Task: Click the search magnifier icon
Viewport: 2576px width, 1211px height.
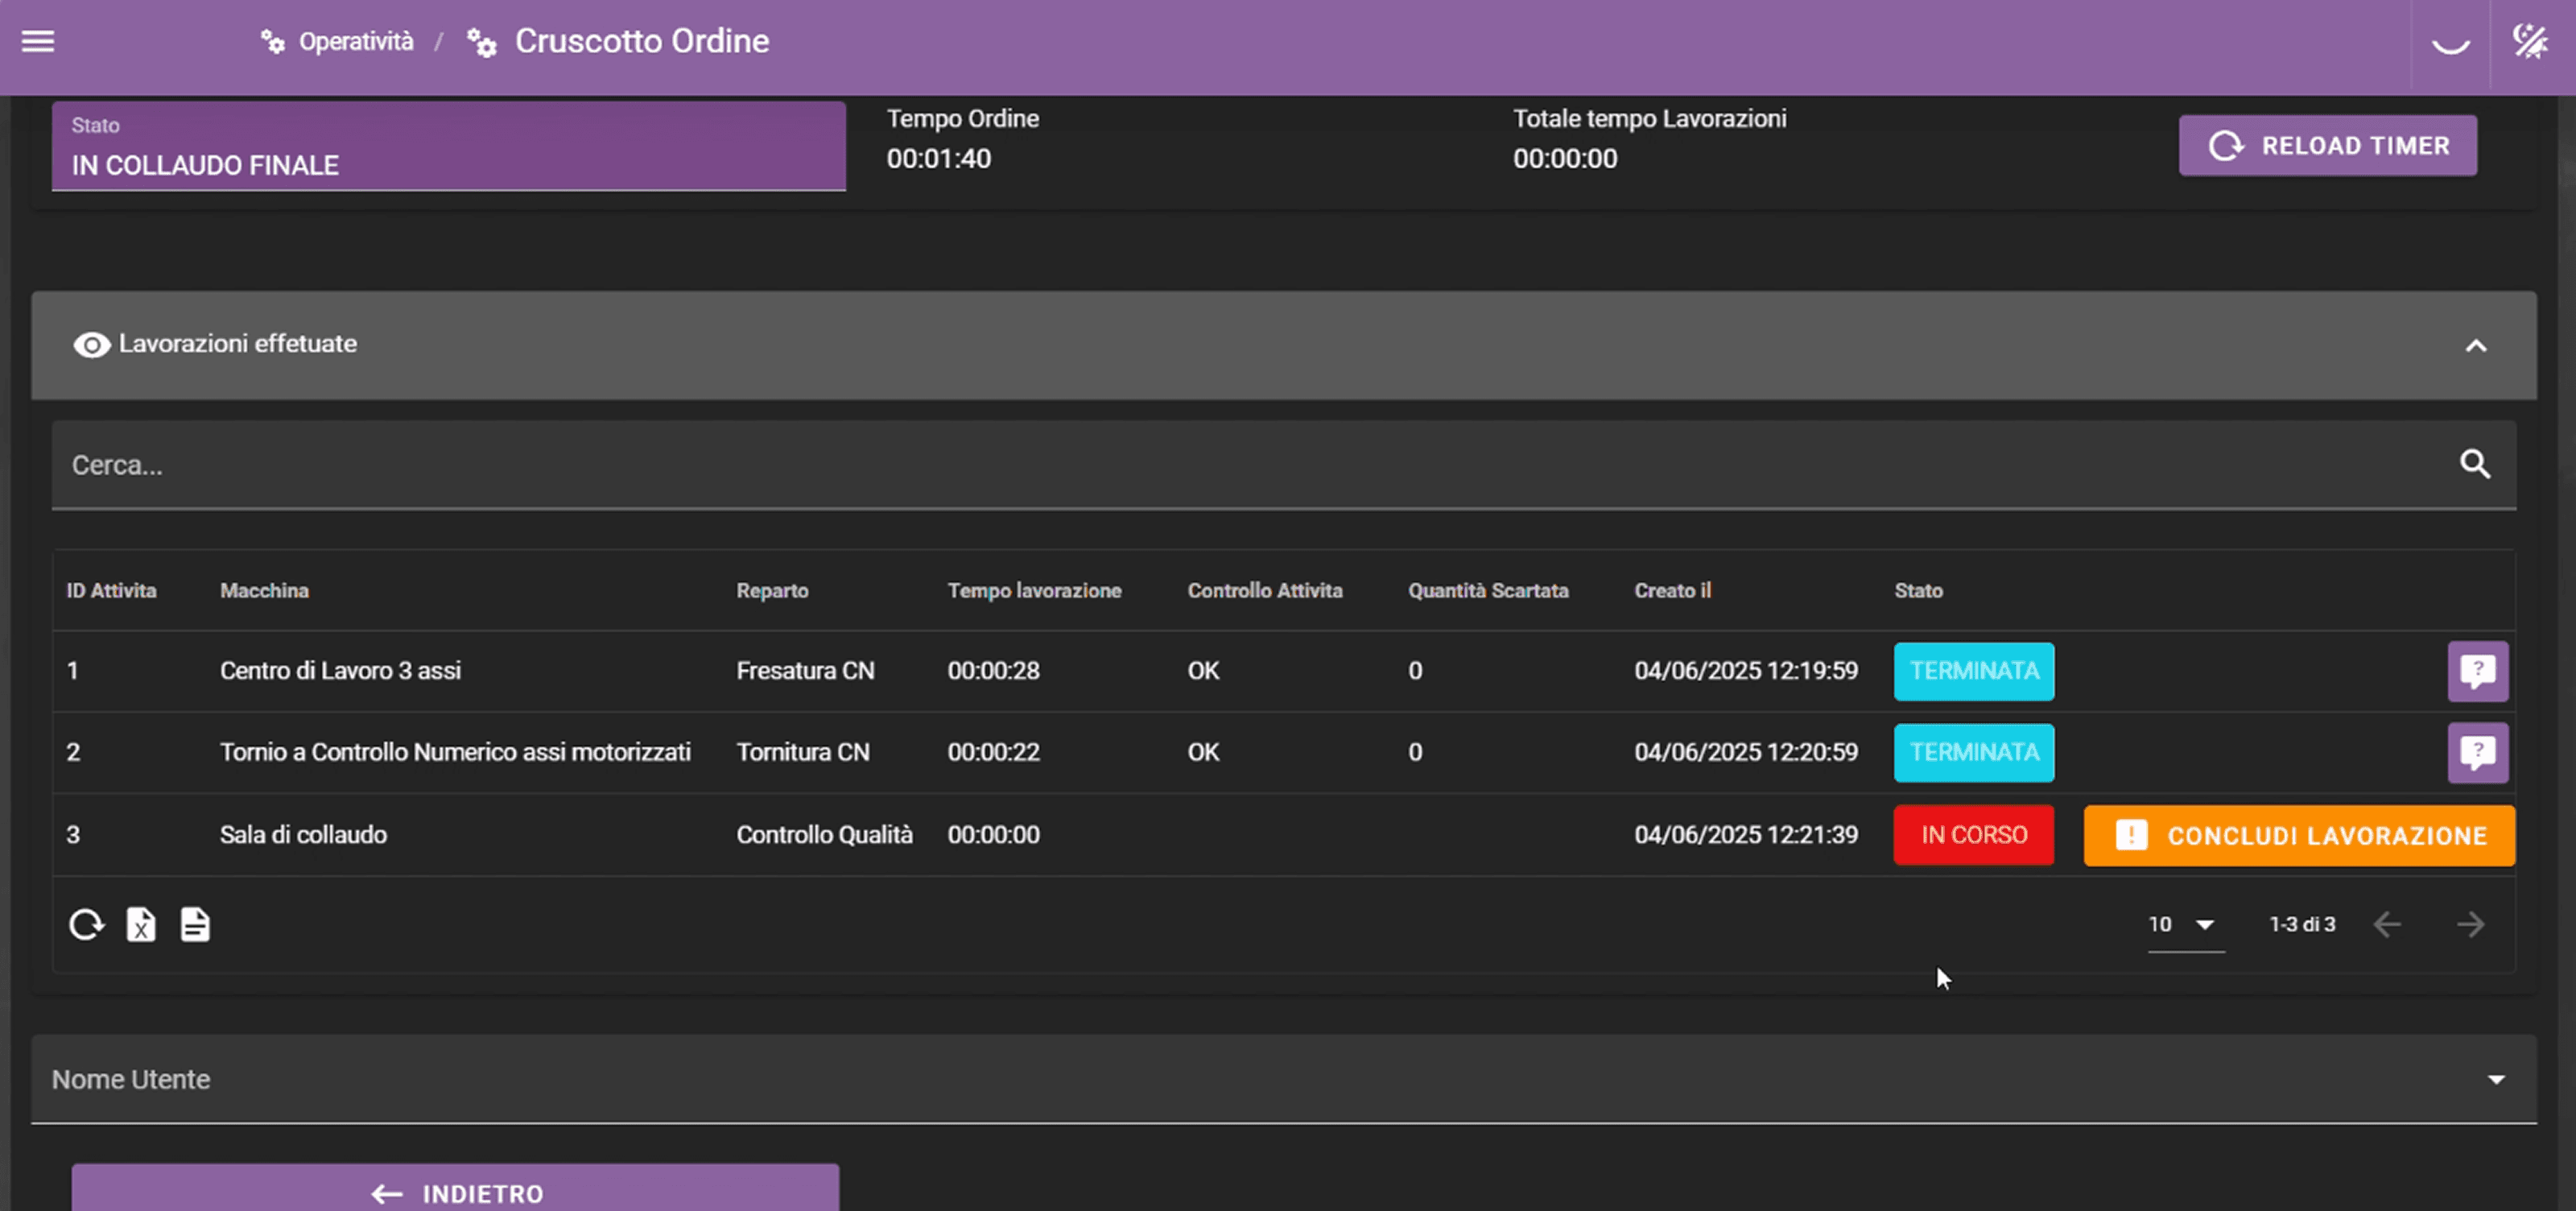Action: click(2475, 464)
